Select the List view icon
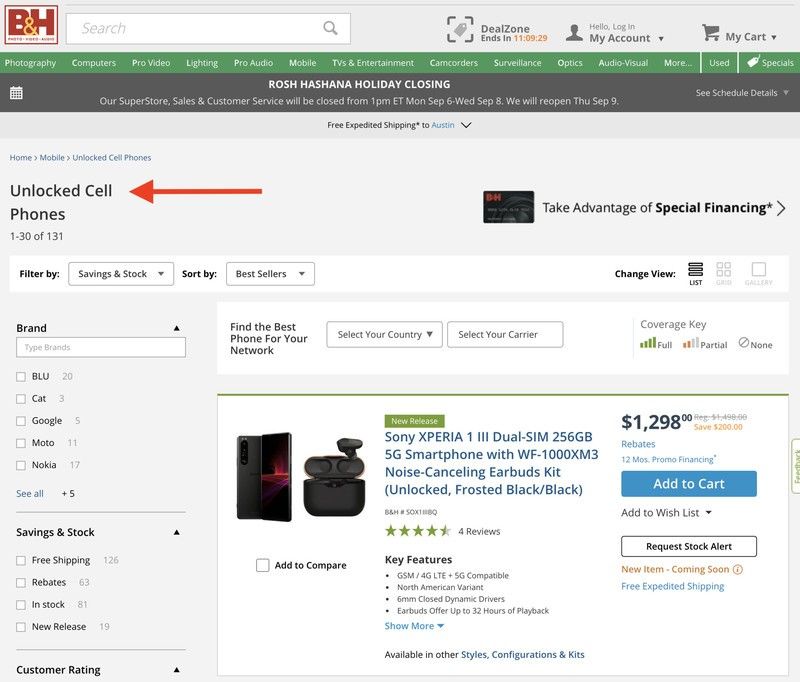Image resolution: width=800 pixels, height=682 pixels. [695, 270]
